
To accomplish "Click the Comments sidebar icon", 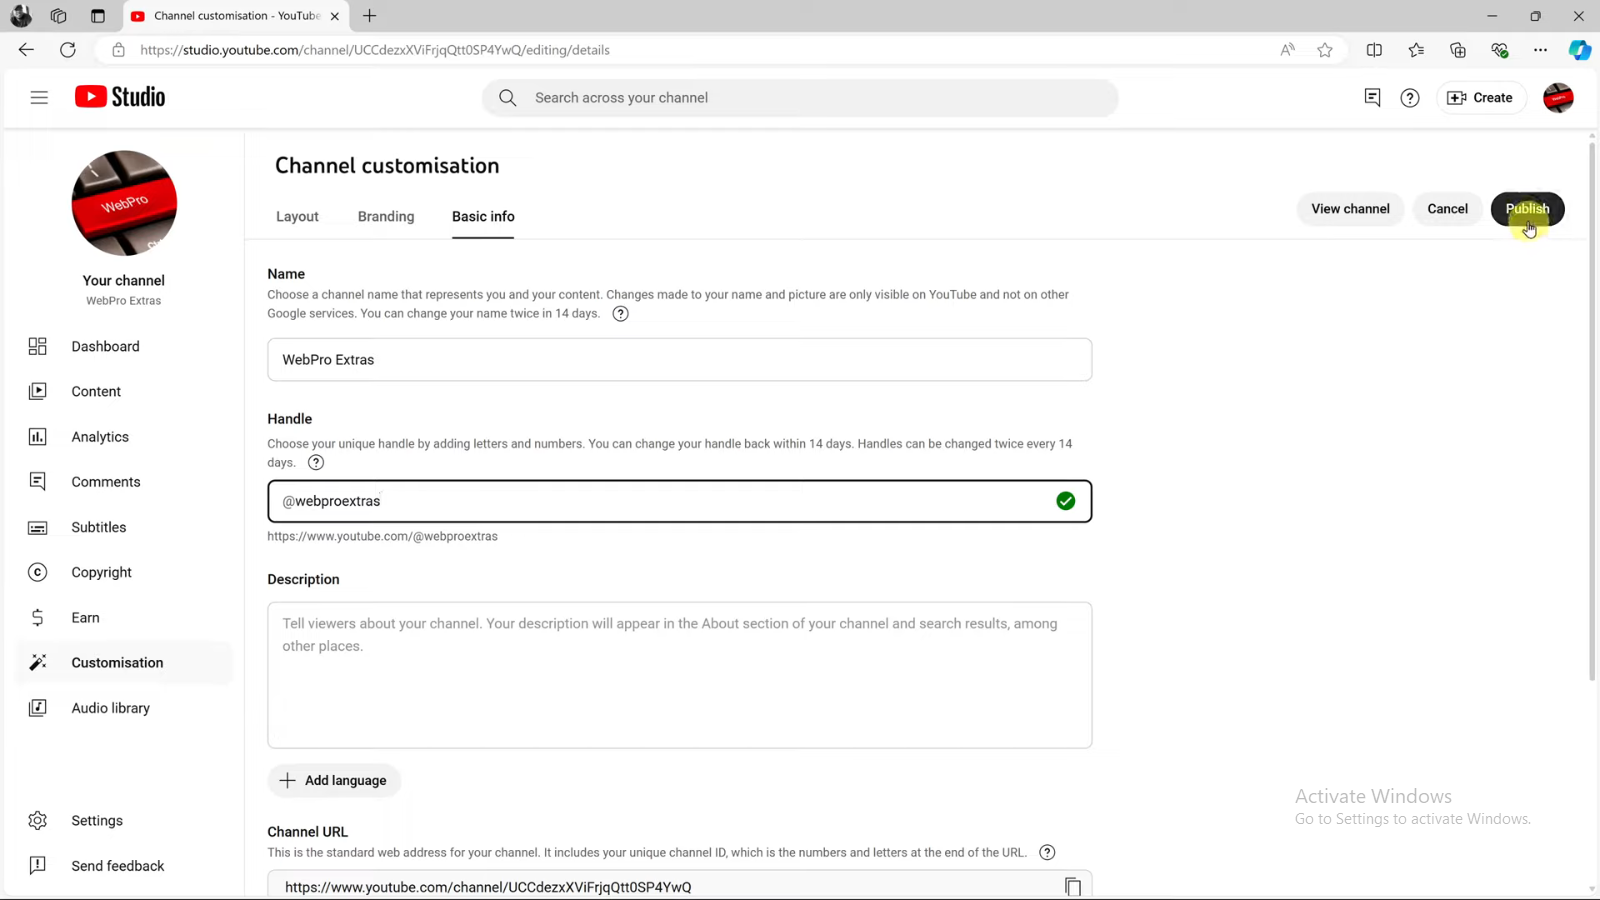I will coord(38,482).
